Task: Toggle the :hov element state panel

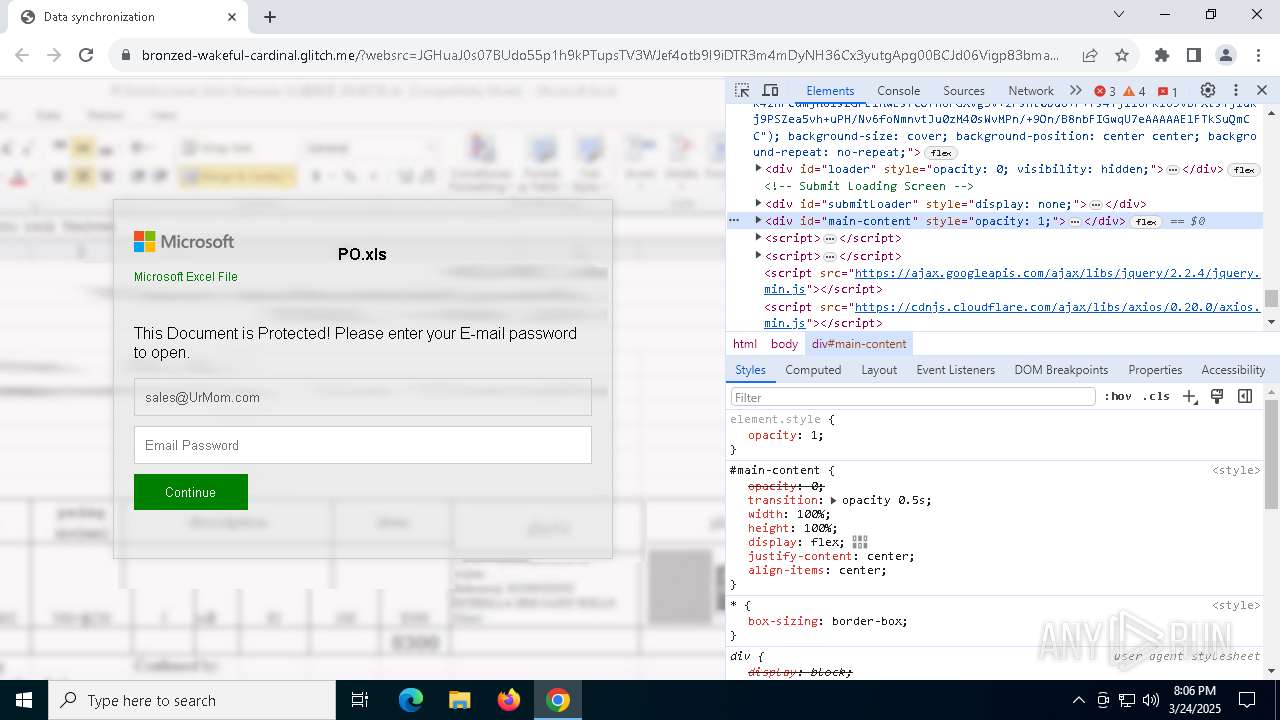Action: pyautogui.click(x=1118, y=397)
